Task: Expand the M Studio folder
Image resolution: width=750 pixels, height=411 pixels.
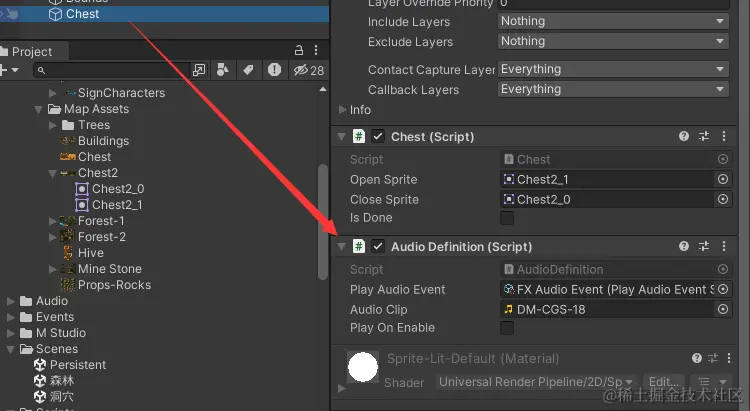Action: coord(11,333)
